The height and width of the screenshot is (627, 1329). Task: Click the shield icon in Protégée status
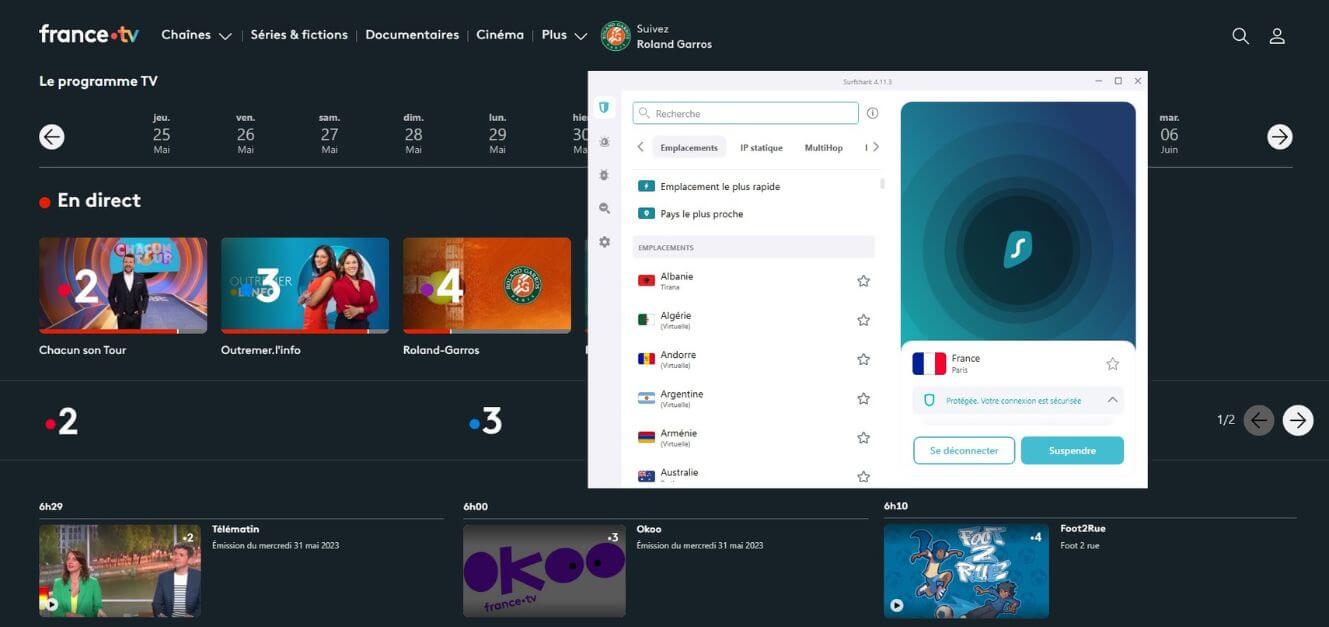pyautogui.click(x=929, y=400)
